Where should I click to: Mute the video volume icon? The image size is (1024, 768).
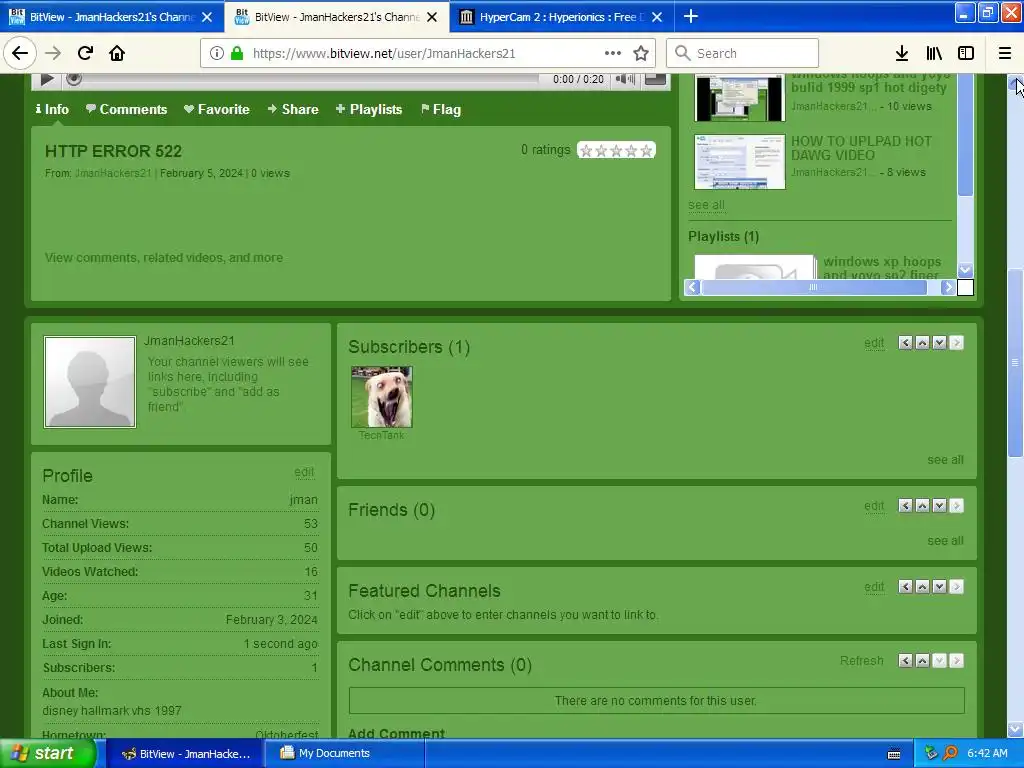(625, 79)
